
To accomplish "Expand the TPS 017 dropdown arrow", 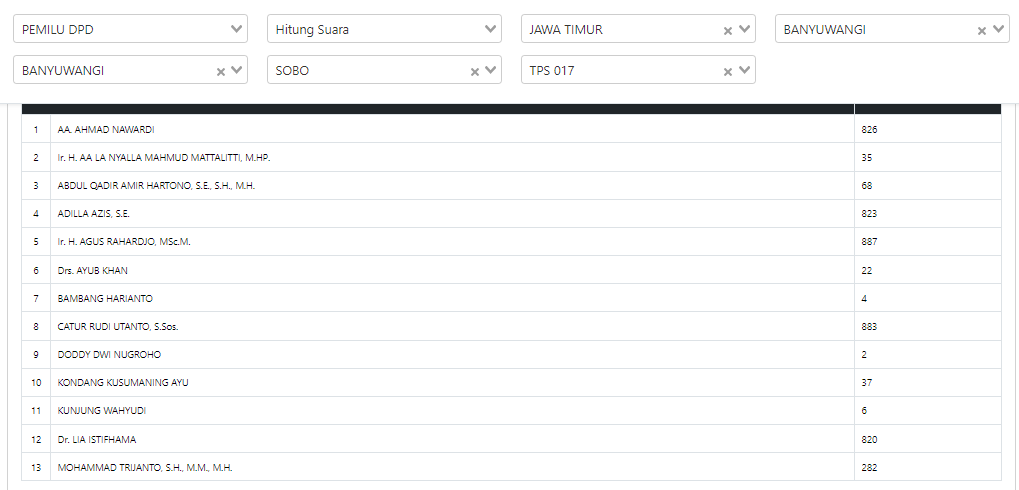I will tap(744, 70).
